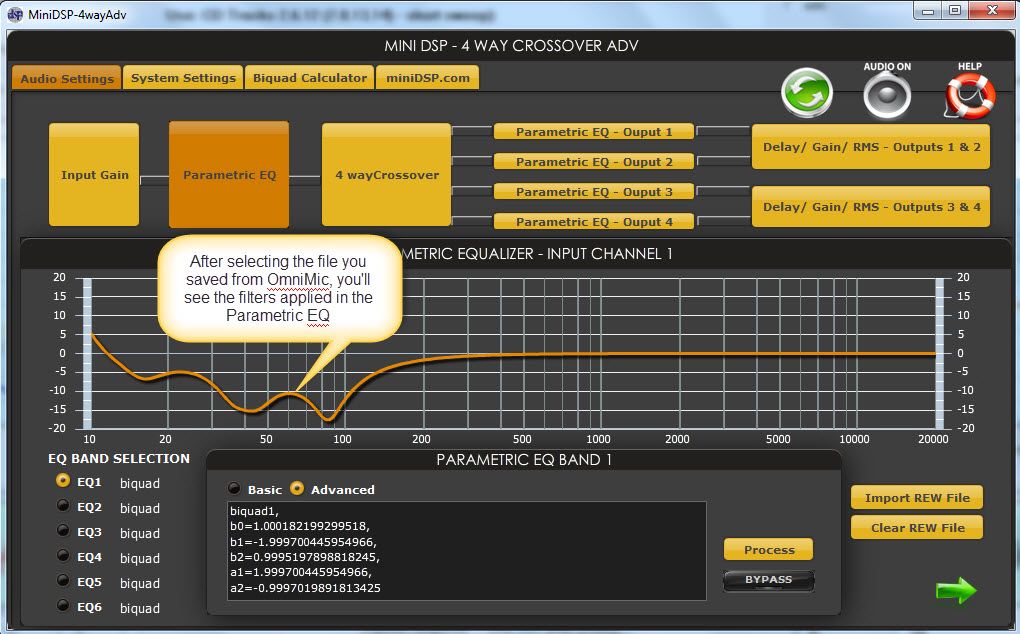The image size is (1020, 634).
Task: Open Parametric EQ - Ouput 2
Action: (x=594, y=162)
